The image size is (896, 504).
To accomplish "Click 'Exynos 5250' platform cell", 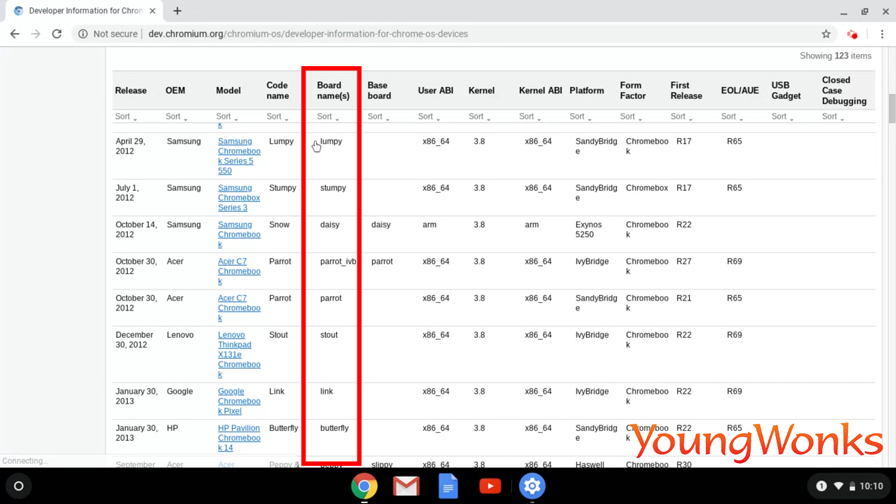I will point(589,230).
